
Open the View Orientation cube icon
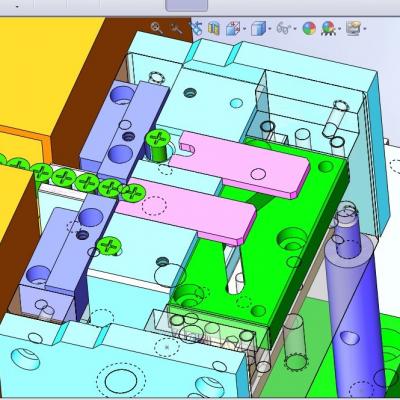point(233,28)
